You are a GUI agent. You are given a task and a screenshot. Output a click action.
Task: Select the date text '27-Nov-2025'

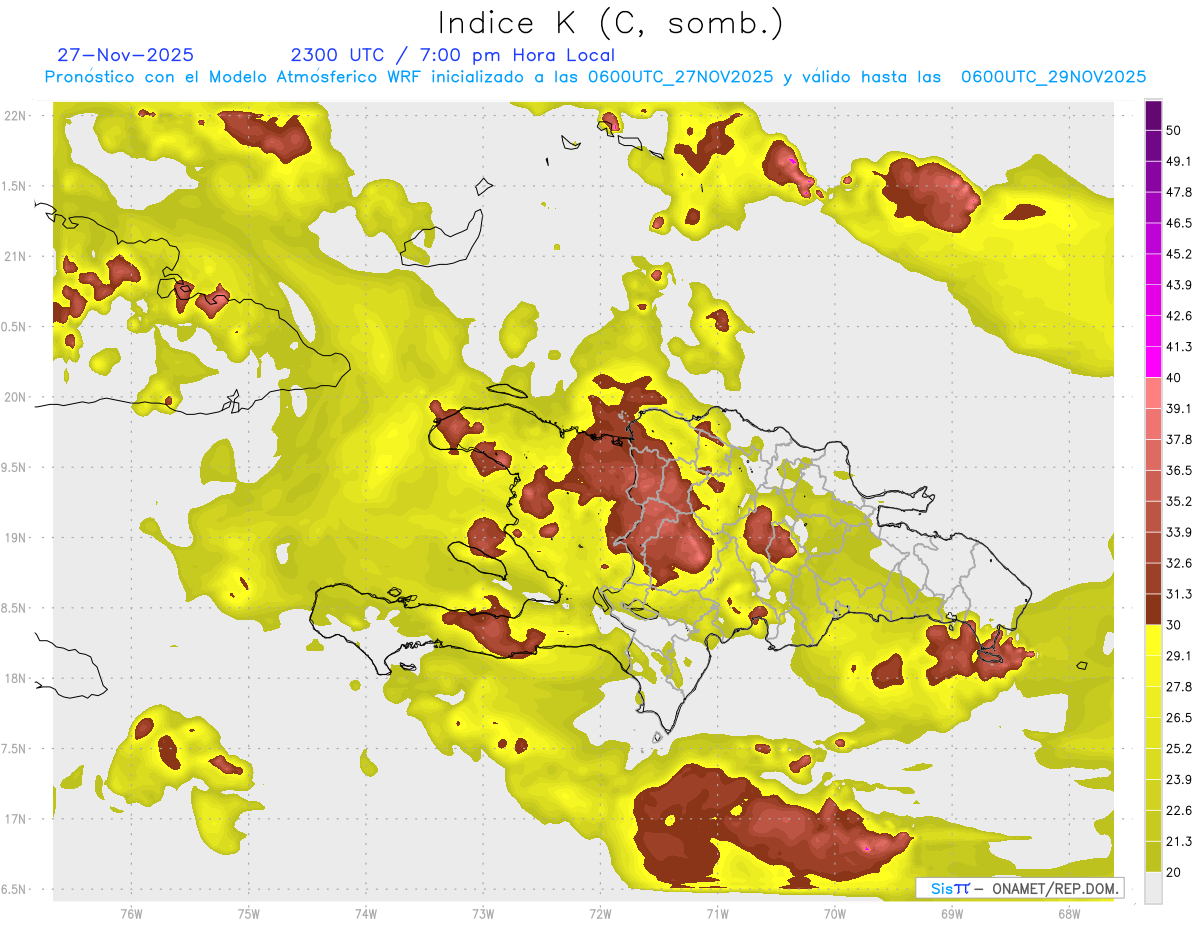pos(125,55)
